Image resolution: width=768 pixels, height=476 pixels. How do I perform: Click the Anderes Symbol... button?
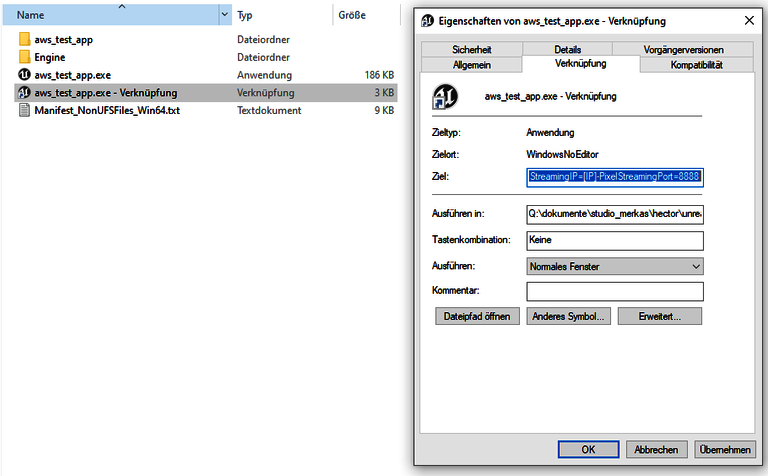[568, 316]
